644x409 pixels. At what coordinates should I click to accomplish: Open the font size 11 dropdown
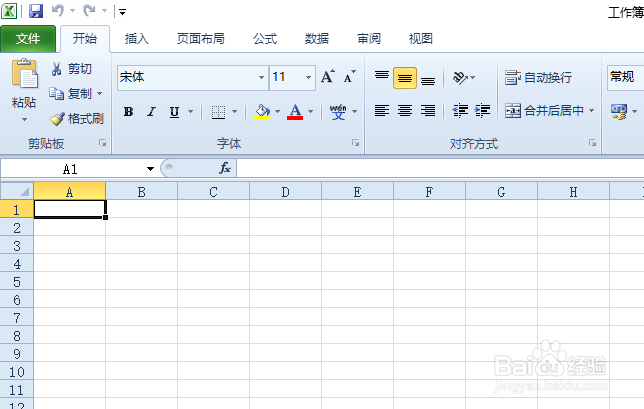[x=308, y=77]
